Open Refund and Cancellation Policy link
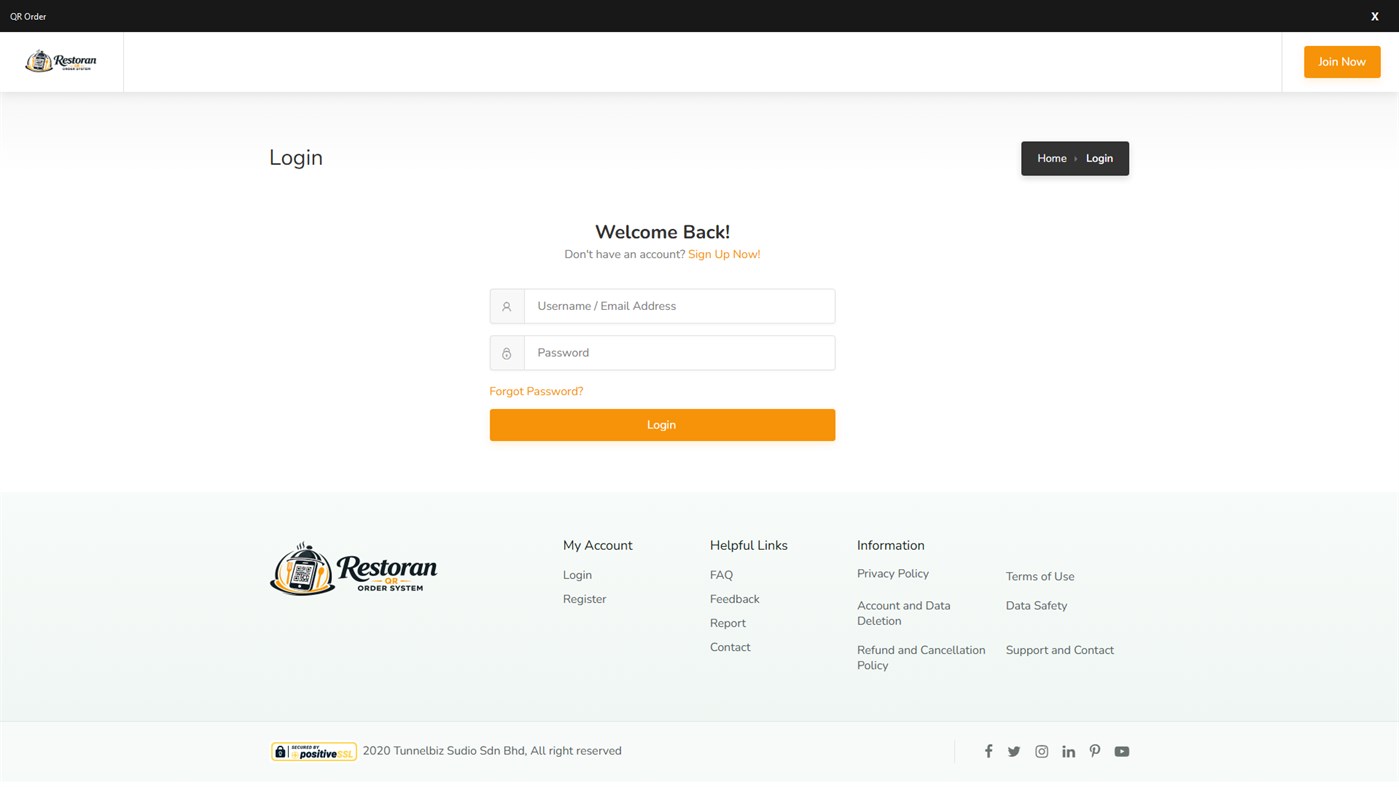 (921, 657)
